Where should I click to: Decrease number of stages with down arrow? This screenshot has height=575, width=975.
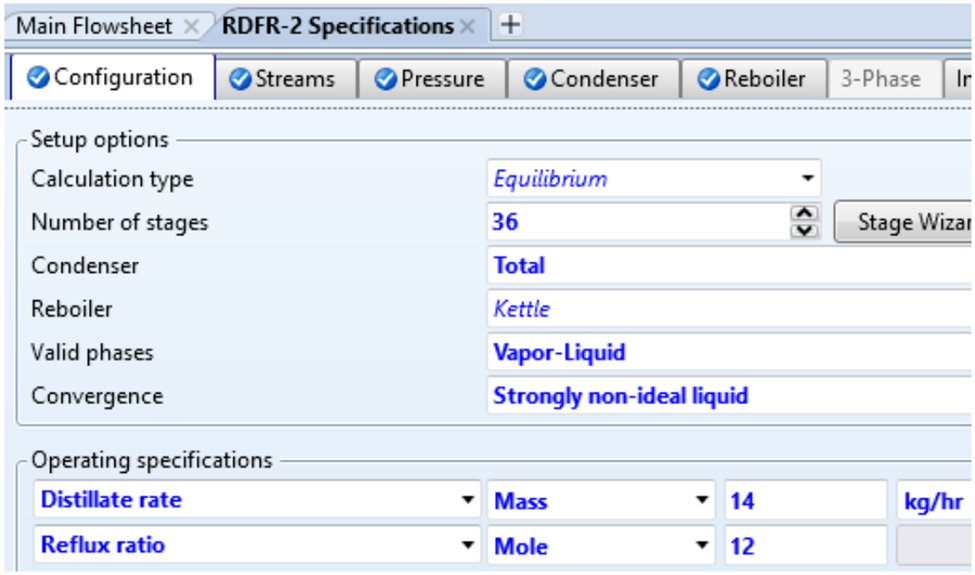click(x=804, y=230)
